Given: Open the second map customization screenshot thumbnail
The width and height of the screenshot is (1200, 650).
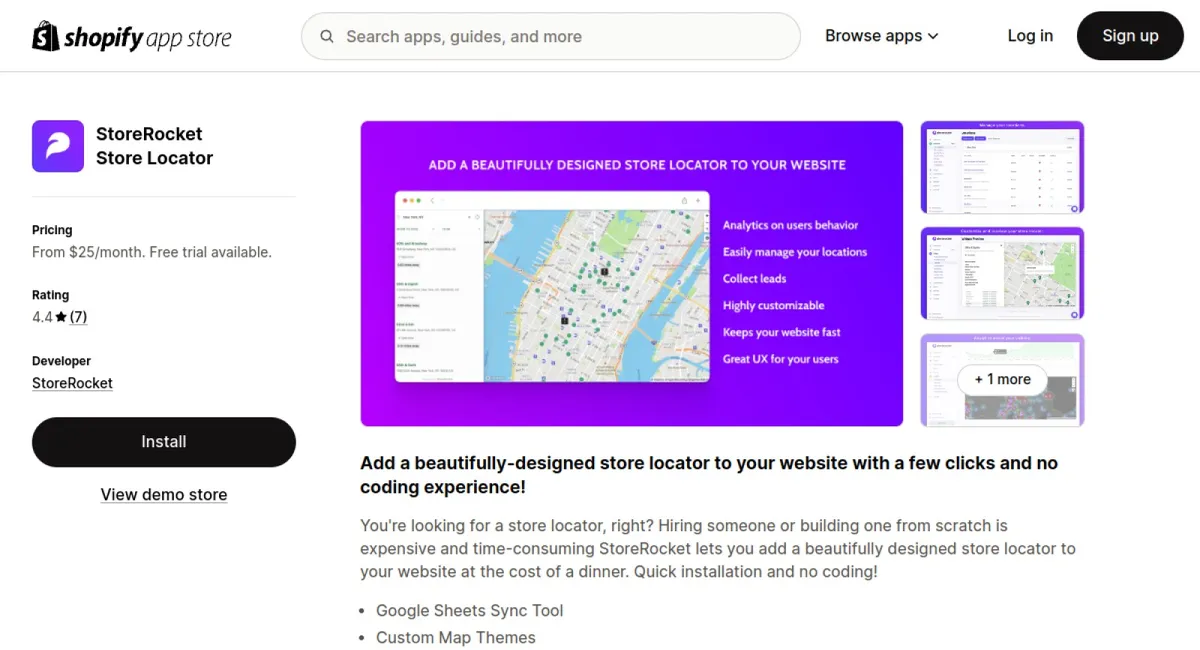Looking at the screenshot, I should tap(1002, 274).
